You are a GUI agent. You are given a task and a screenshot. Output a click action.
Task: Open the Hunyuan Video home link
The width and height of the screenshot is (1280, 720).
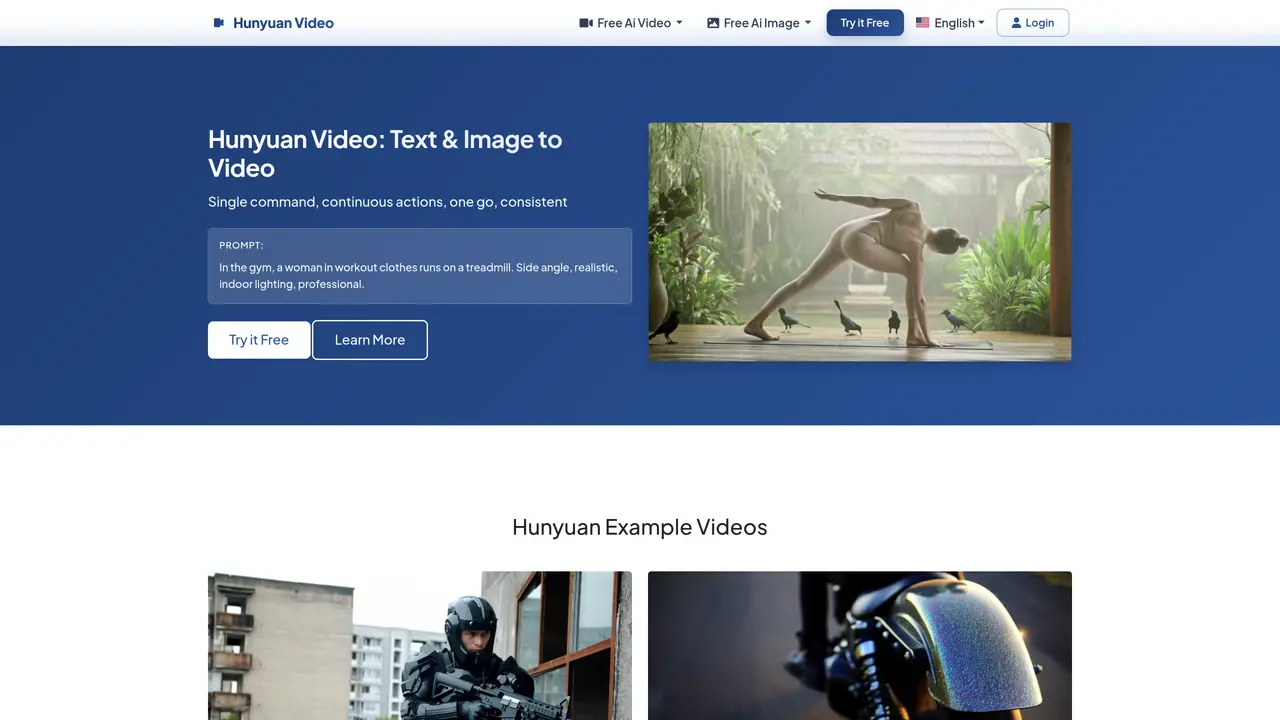(x=274, y=23)
